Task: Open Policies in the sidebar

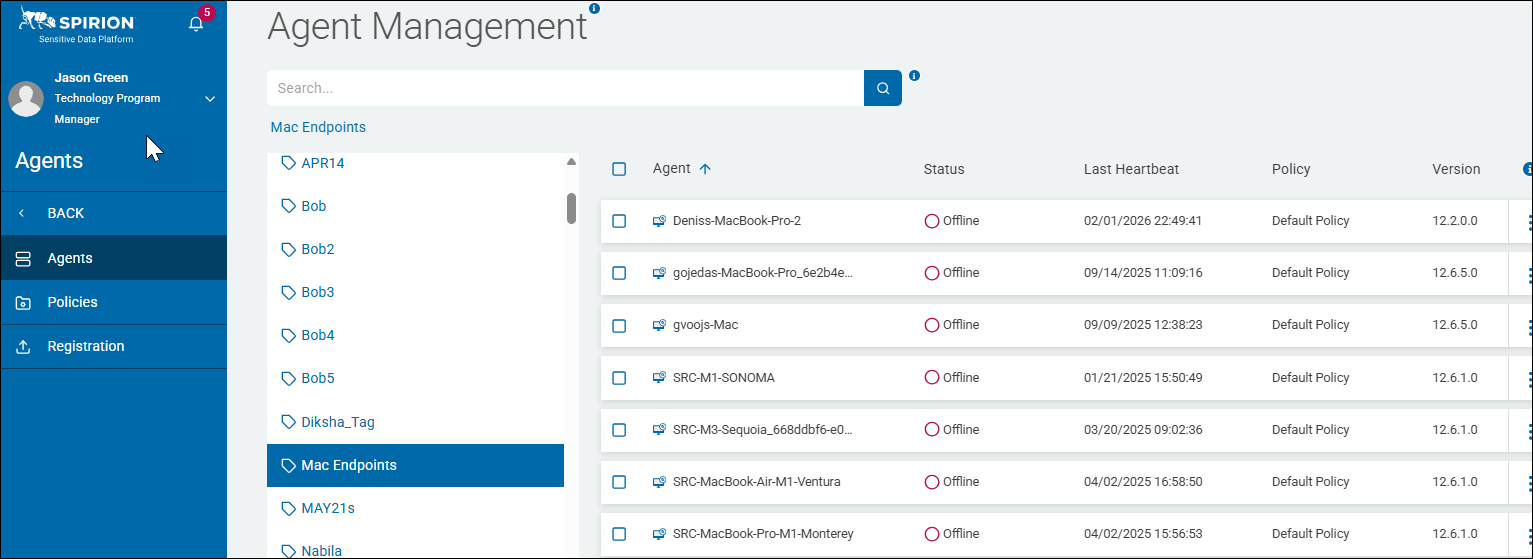Action: point(72,302)
